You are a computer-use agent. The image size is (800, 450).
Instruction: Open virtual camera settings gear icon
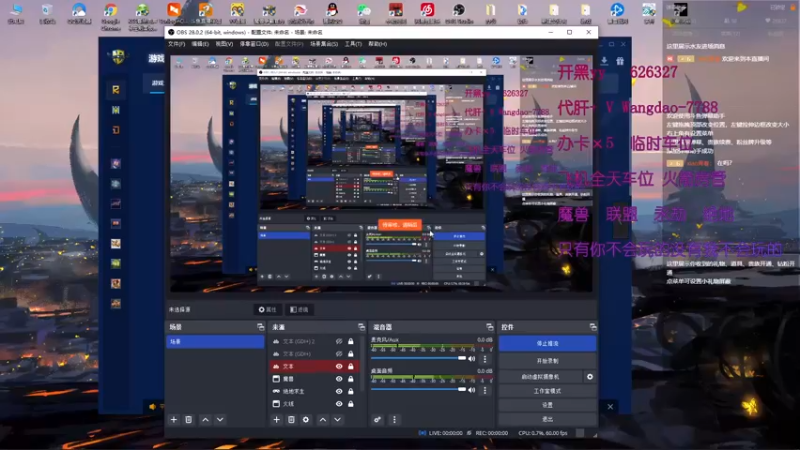pos(590,377)
